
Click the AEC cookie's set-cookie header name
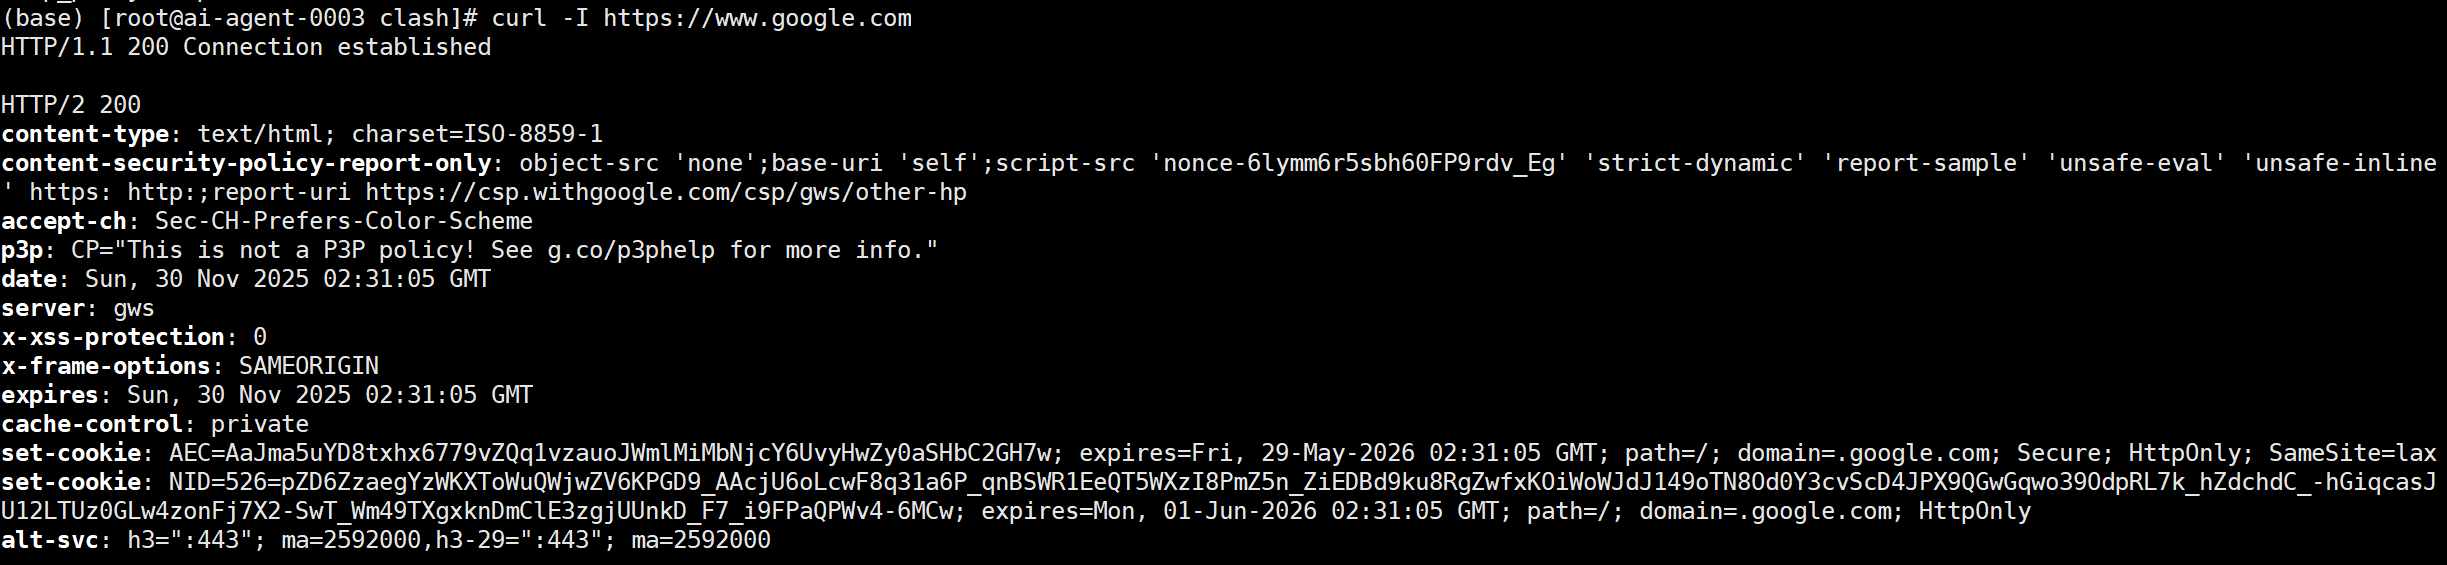[71, 453]
